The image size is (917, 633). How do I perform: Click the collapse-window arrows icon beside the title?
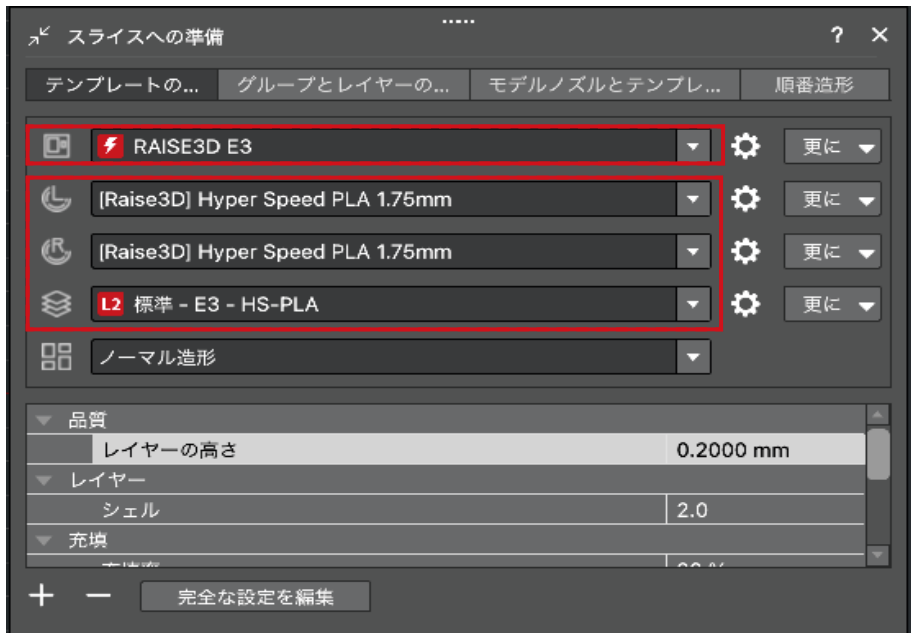(x=39, y=36)
